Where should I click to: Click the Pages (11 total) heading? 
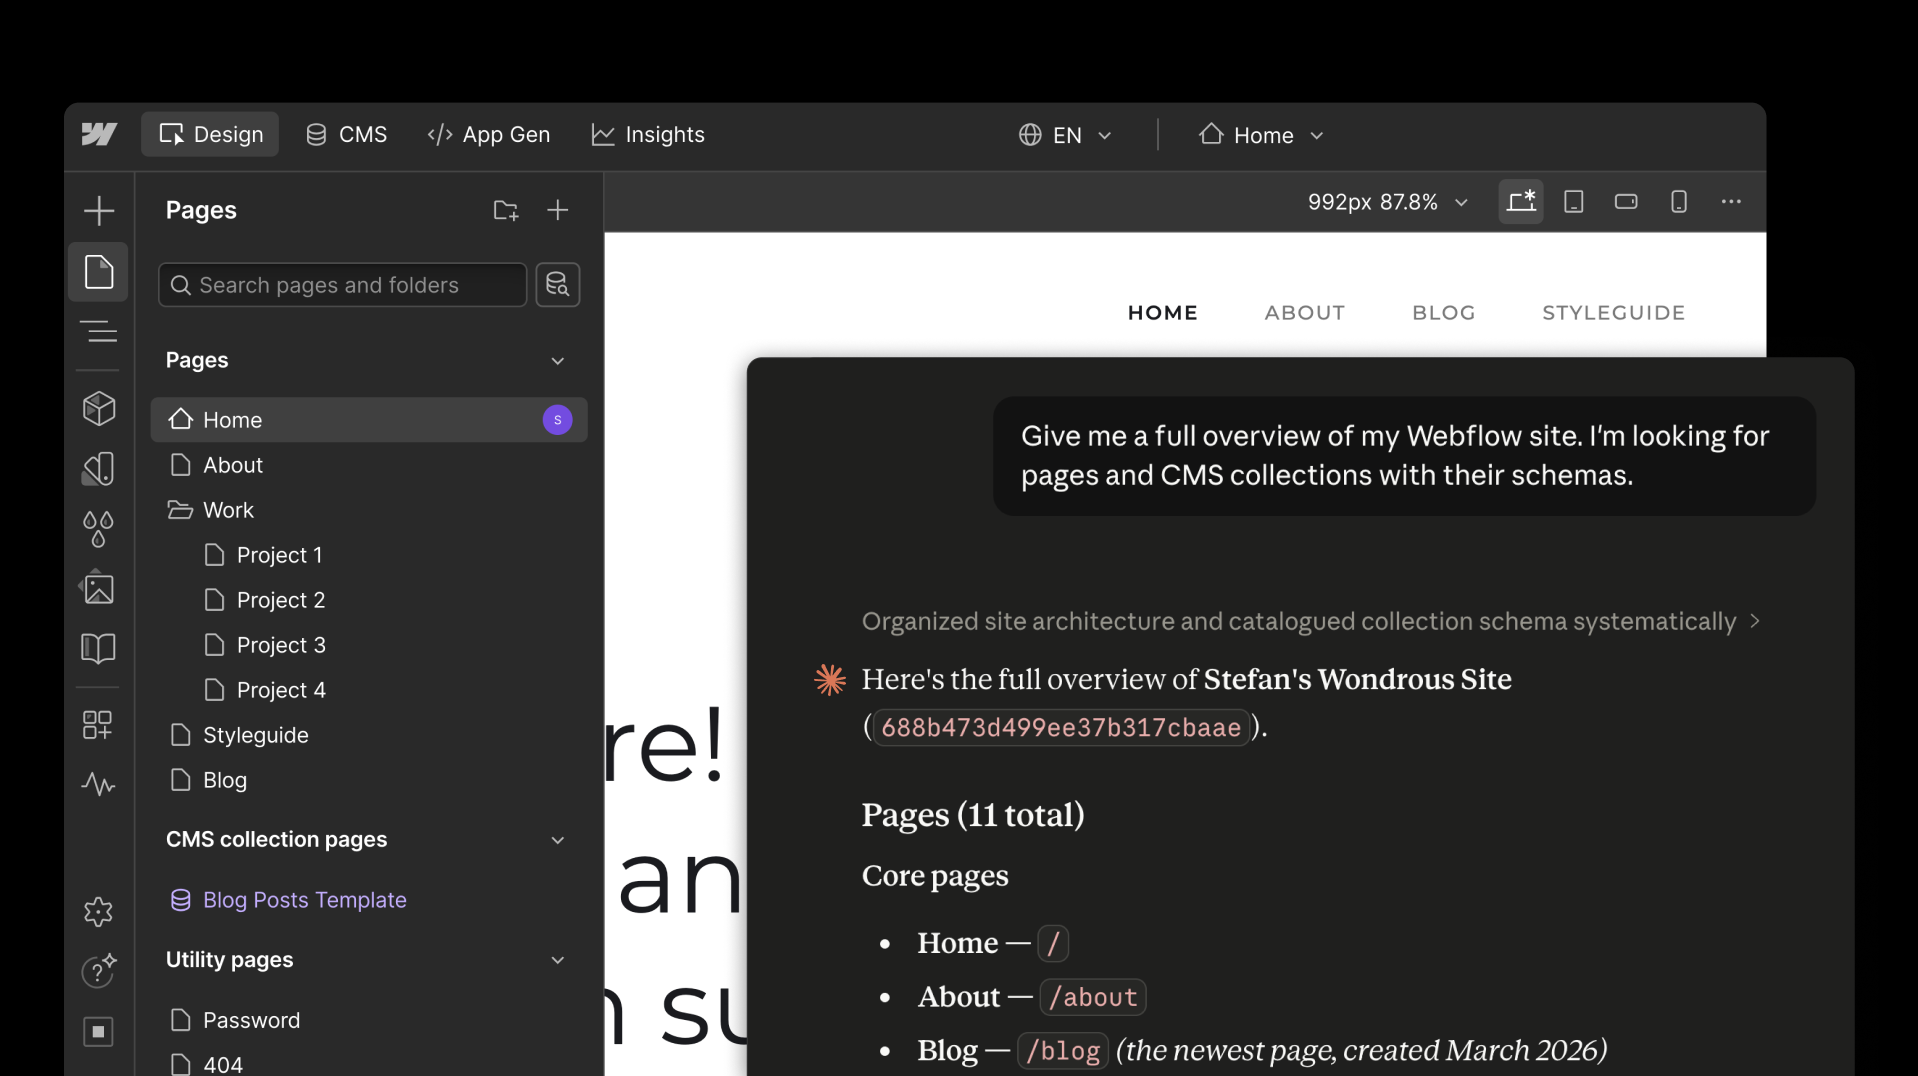pyautogui.click(x=973, y=815)
